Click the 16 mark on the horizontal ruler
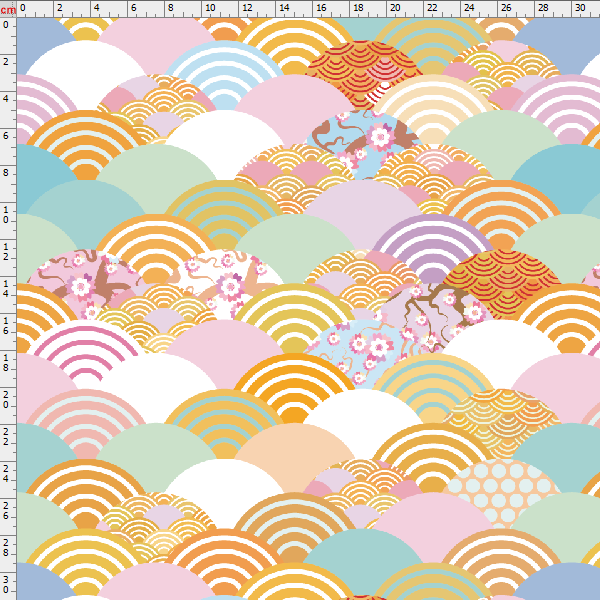600x600 pixels. coord(321,8)
